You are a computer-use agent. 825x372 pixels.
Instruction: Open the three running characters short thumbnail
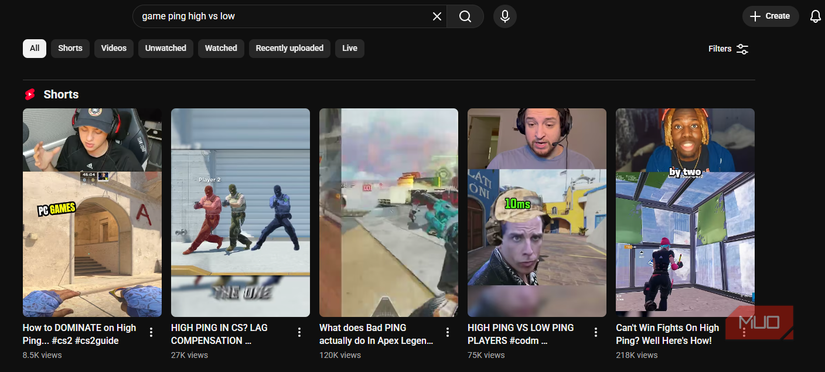tap(240, 213)
